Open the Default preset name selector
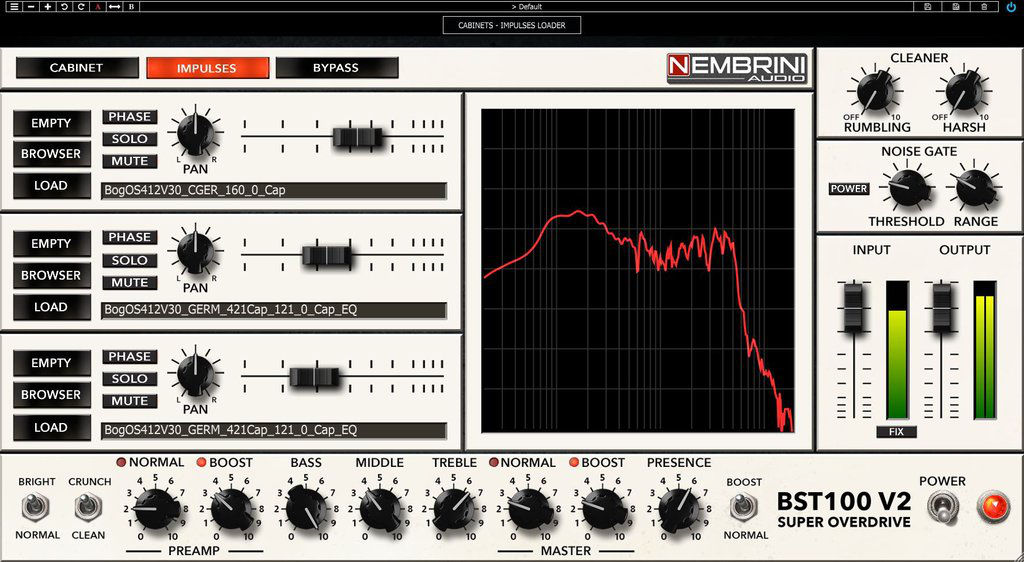This screenshot has width=1024, height=562. coord(526,7)
